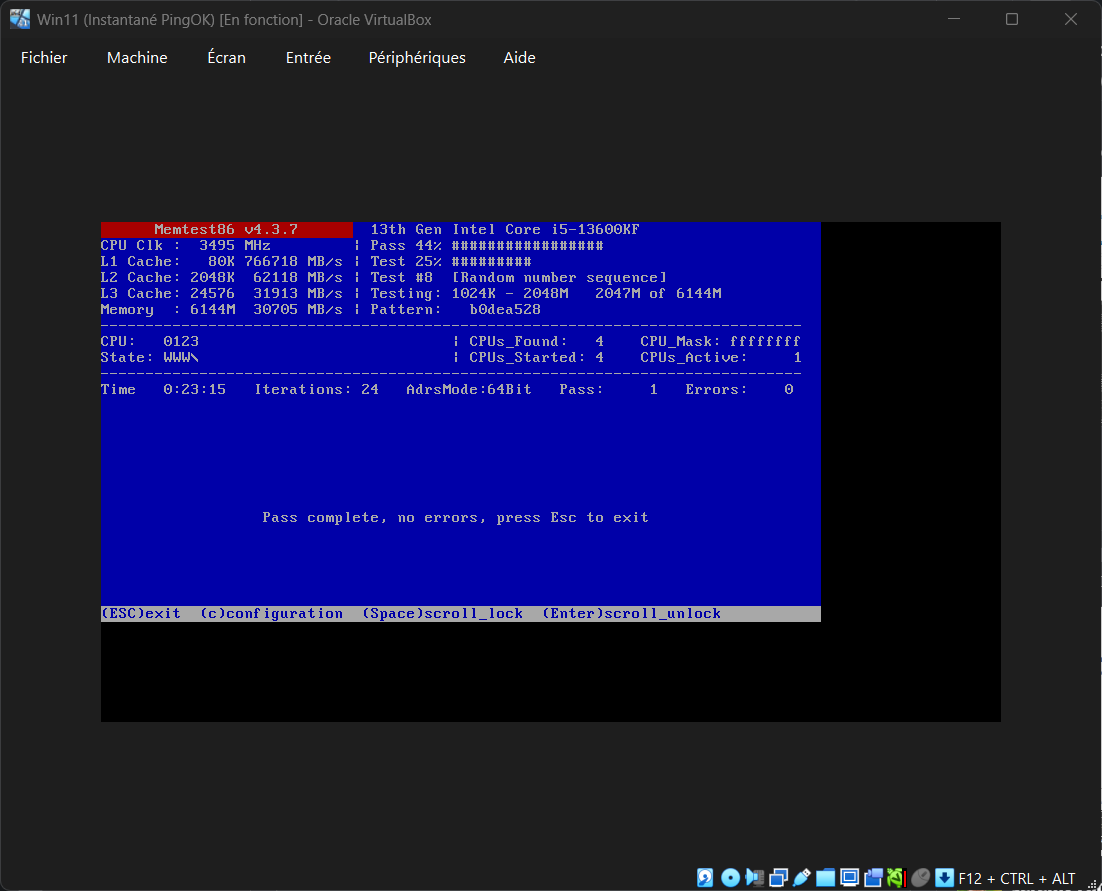1102x891 pixels.
Task: Click the network adapters status icon
Action: tap(778, 878)
